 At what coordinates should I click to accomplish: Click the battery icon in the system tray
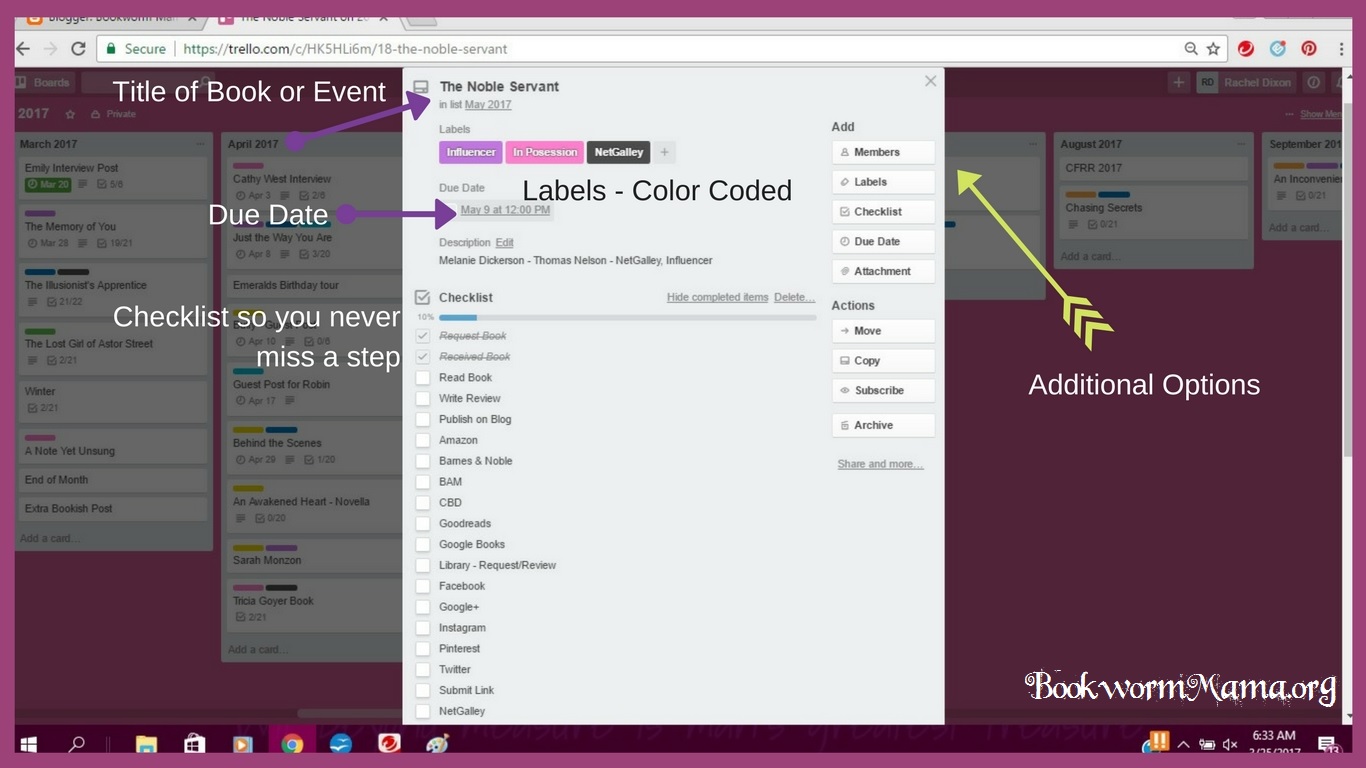(x=1207, y=745)
